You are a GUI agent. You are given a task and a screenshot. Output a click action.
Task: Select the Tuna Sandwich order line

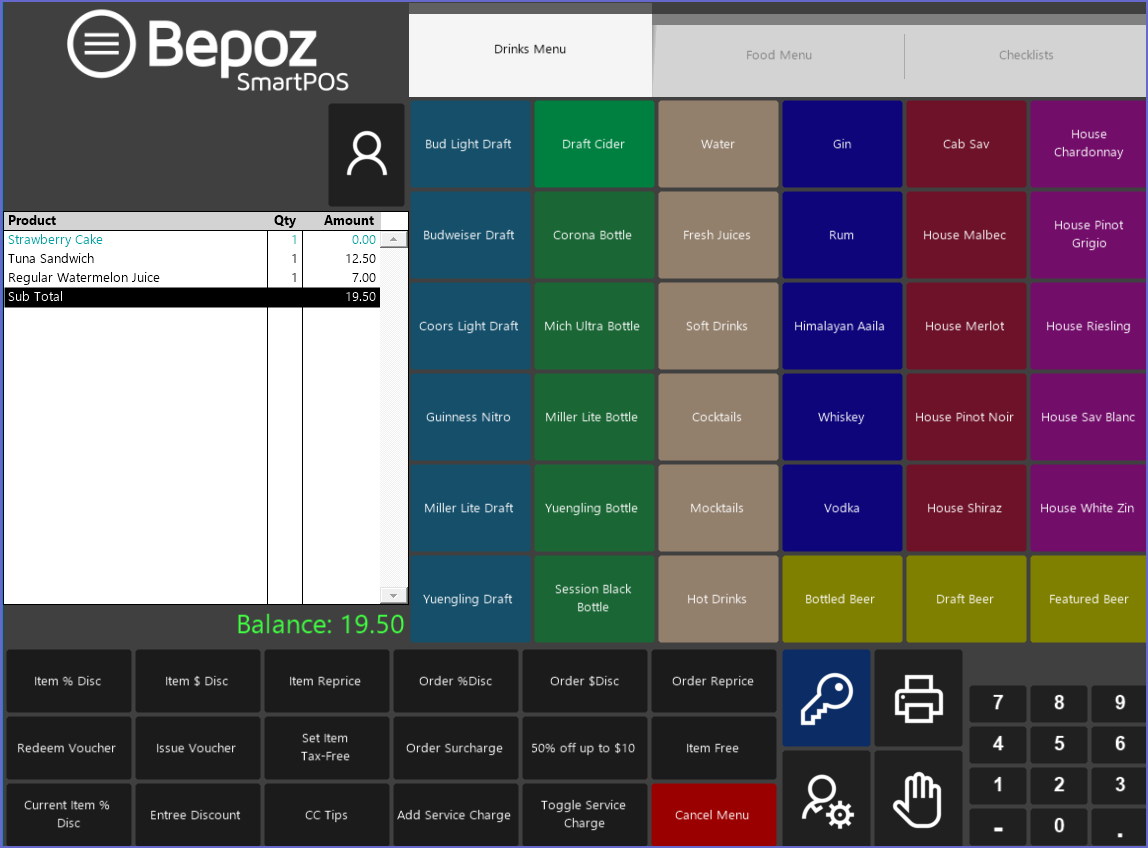[x=135, y=259]
